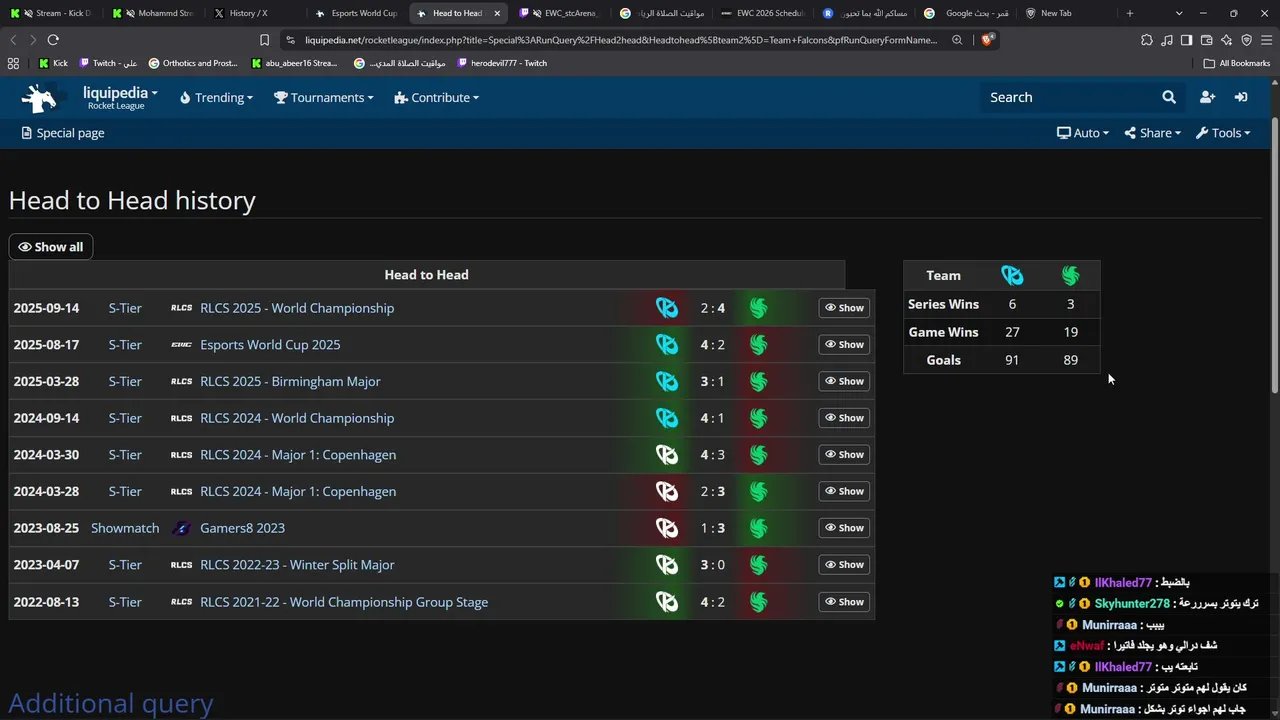Expand the Trending dropdown menu
This screenshot has width=1280, height=720.
(216, 97)
